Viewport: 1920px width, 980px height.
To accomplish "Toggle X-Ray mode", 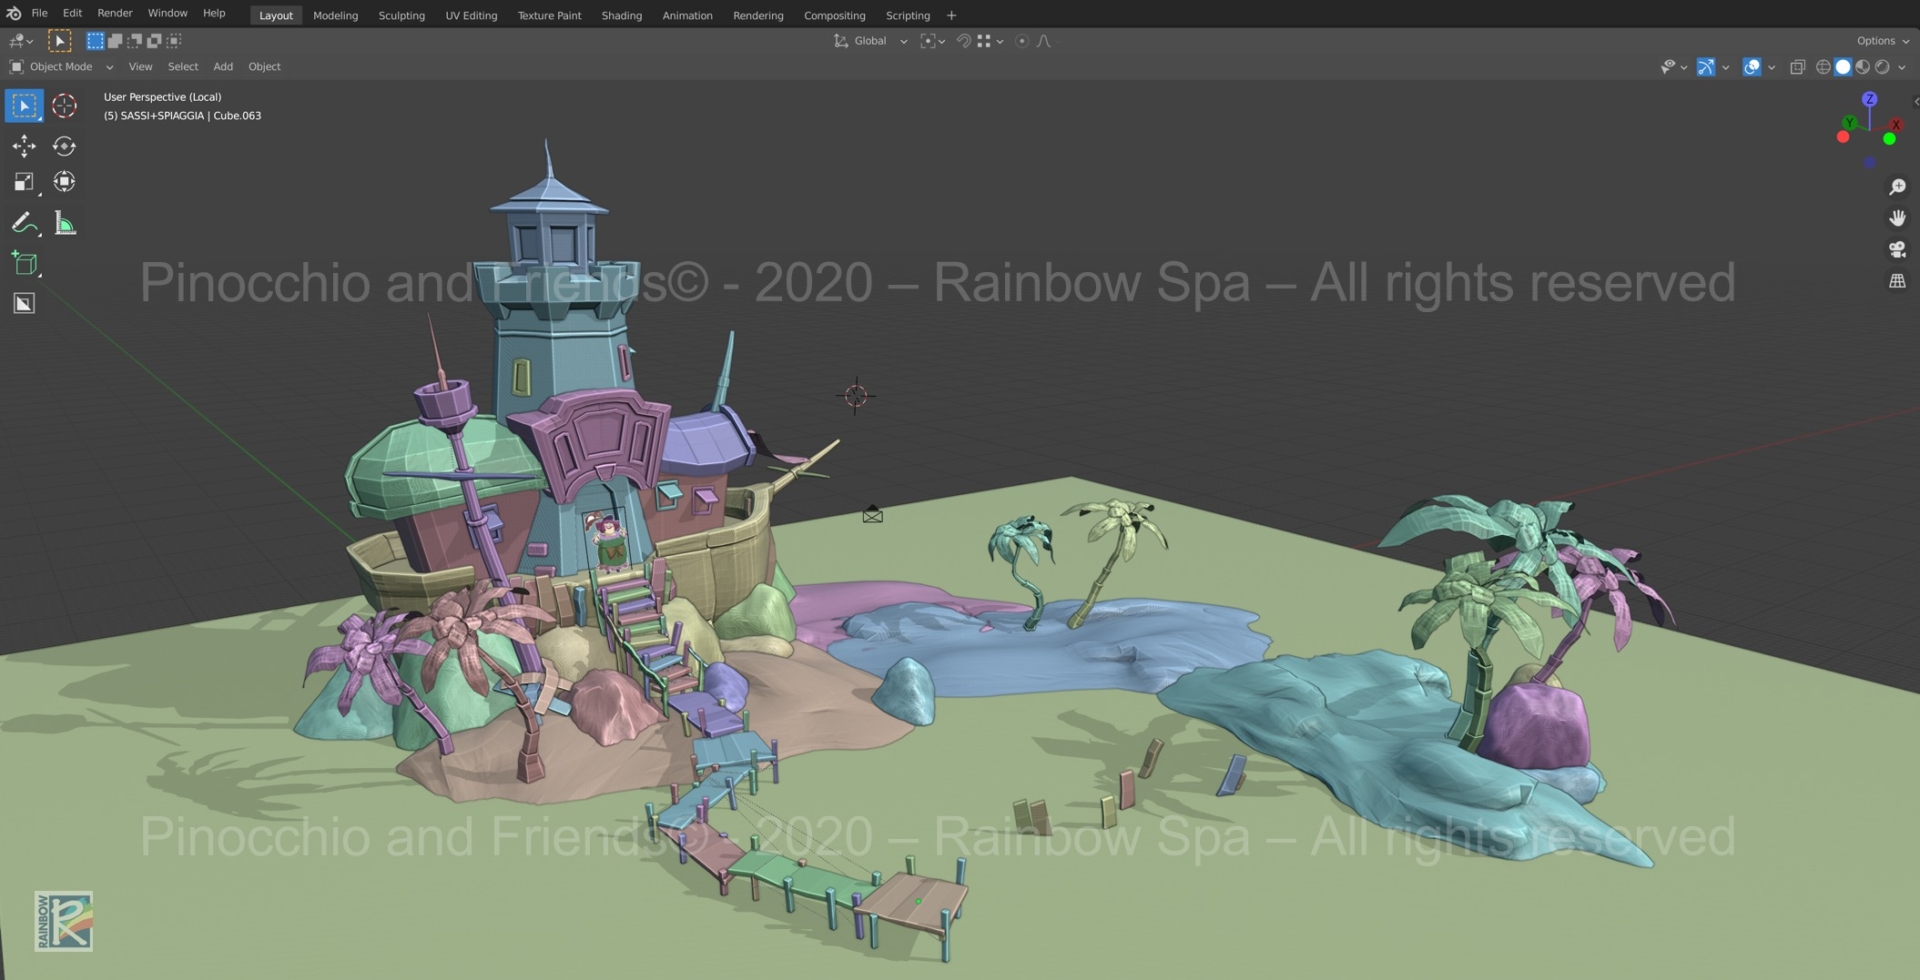I will 1797,67.
